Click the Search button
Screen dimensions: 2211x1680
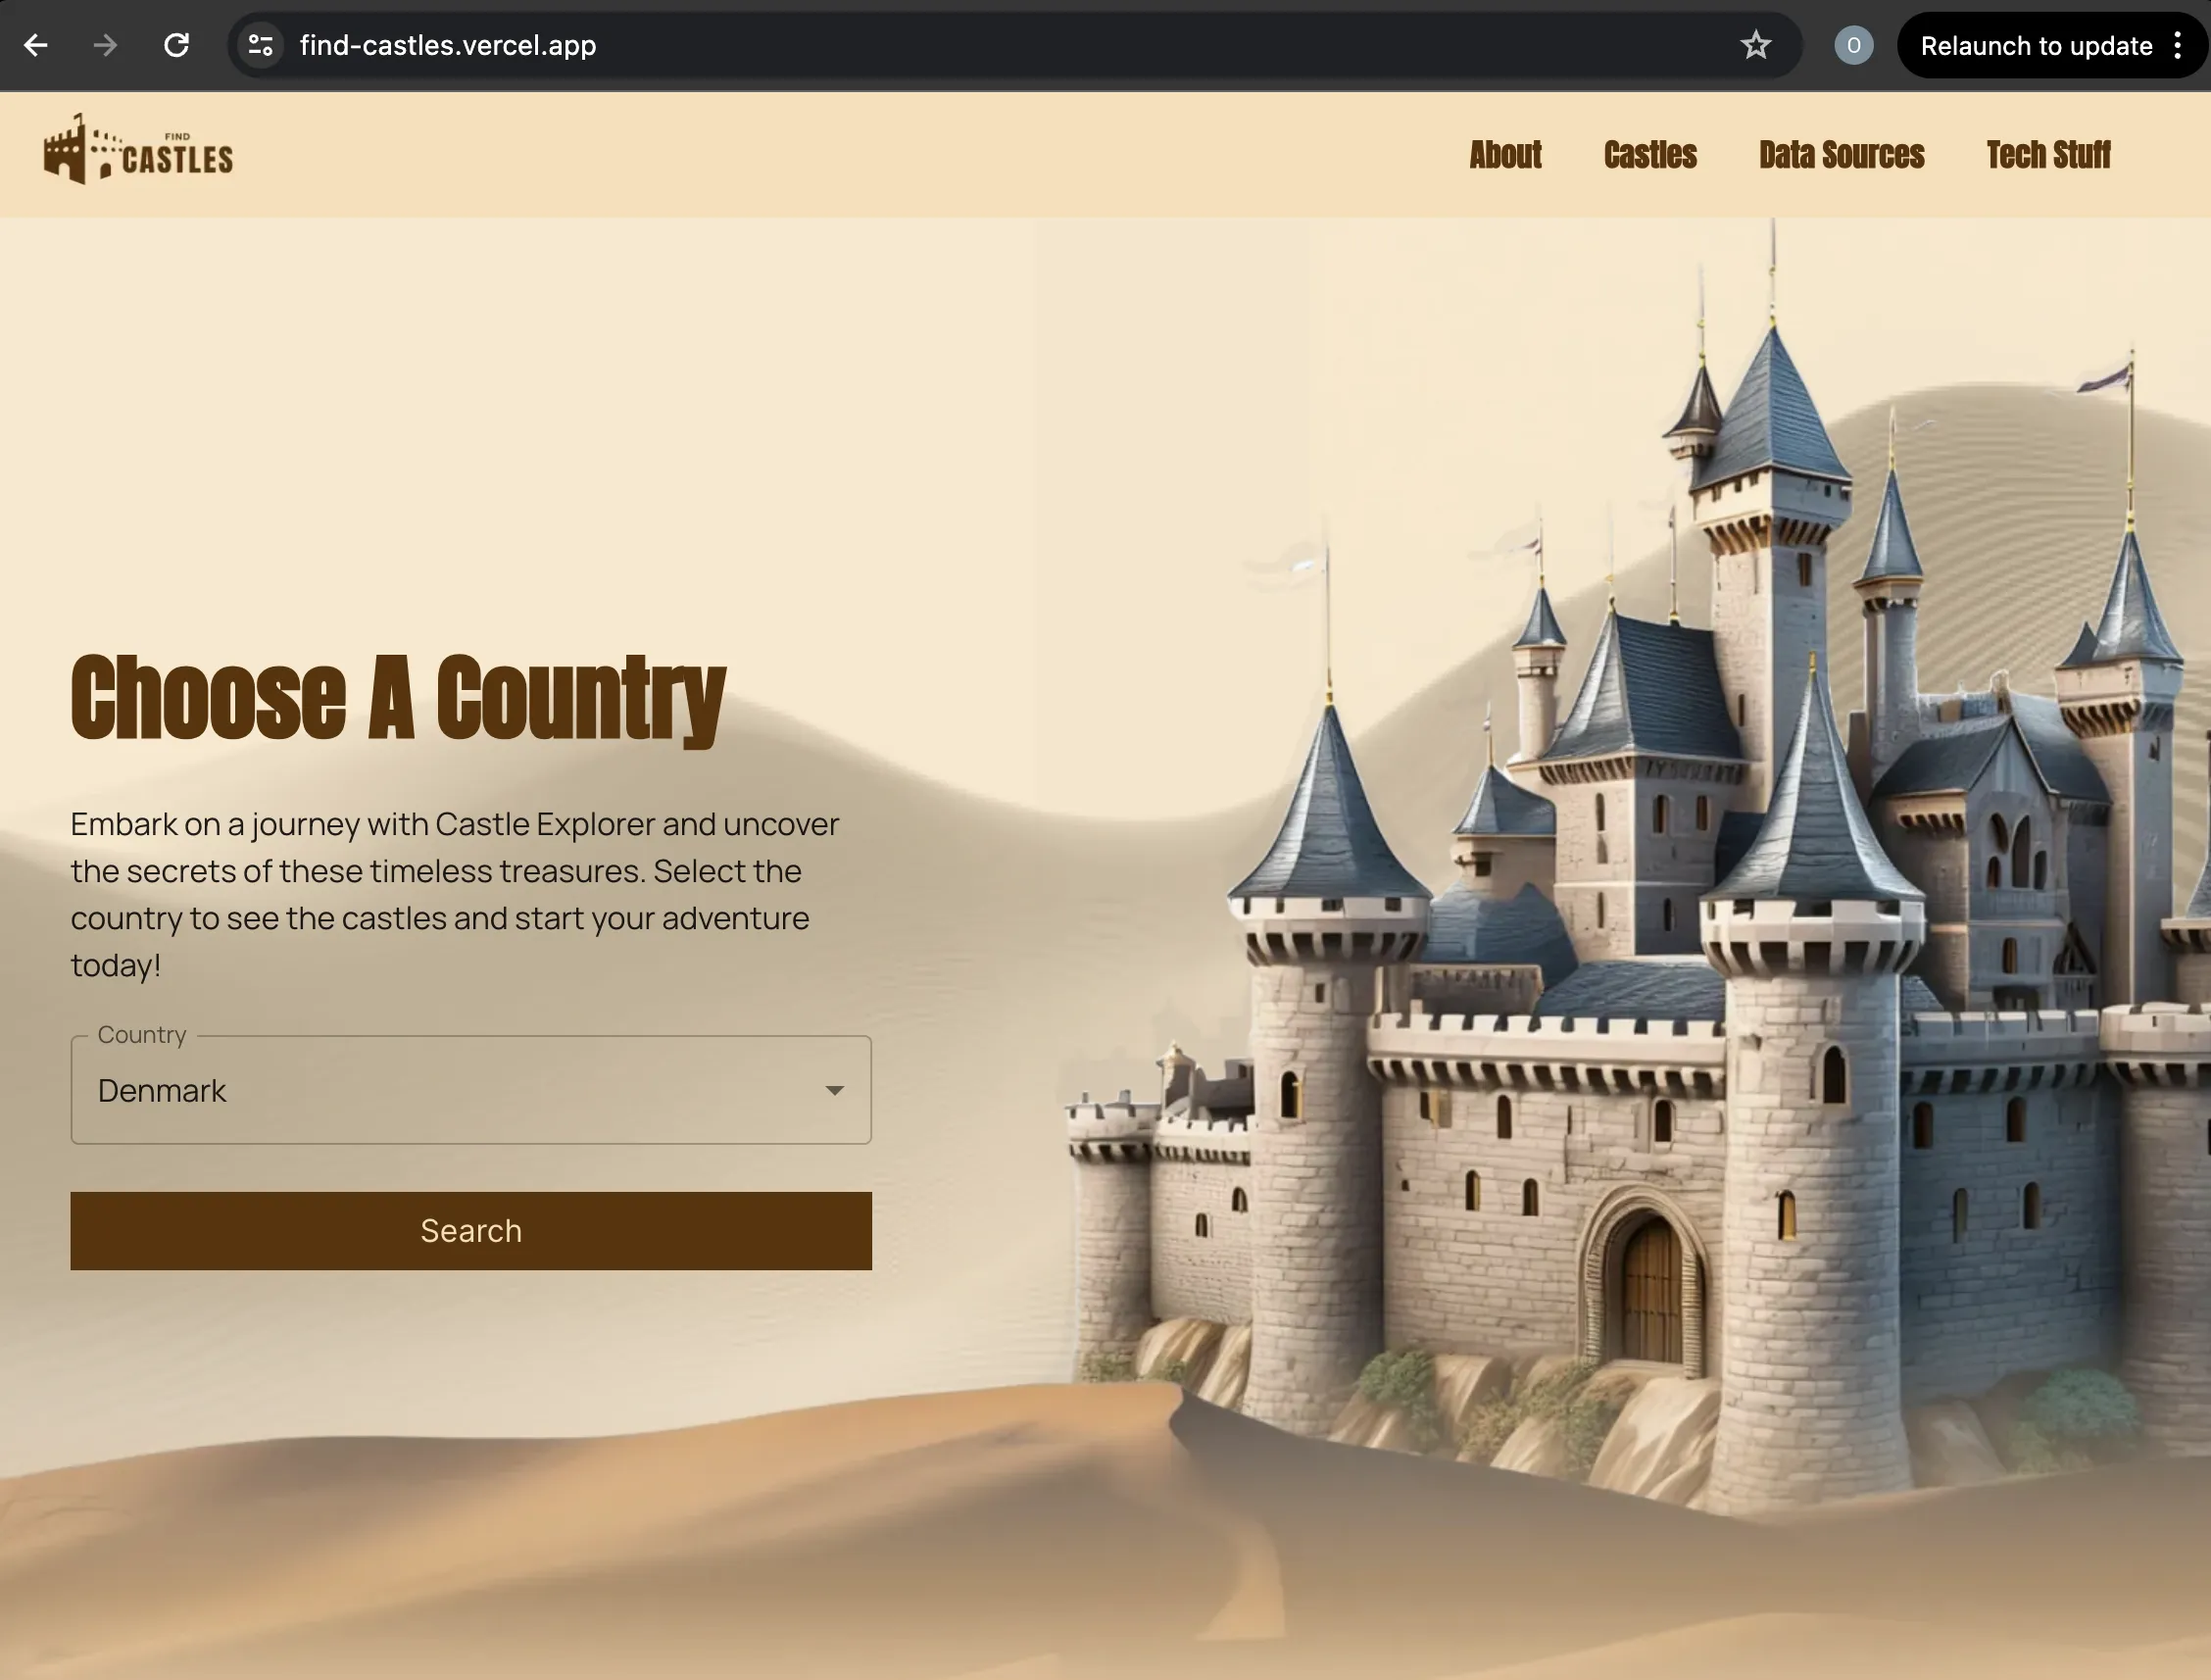coord(469,1230)
